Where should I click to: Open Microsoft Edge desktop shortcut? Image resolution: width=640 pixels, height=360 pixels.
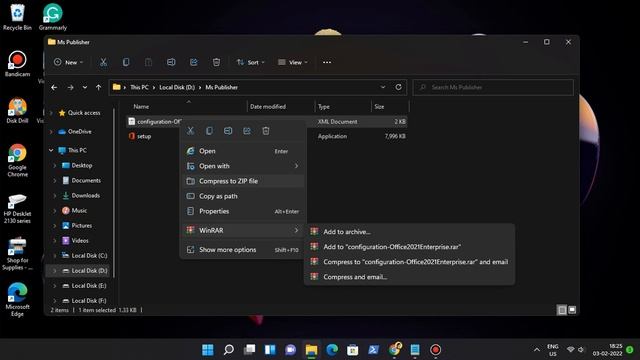coord(17,300)
